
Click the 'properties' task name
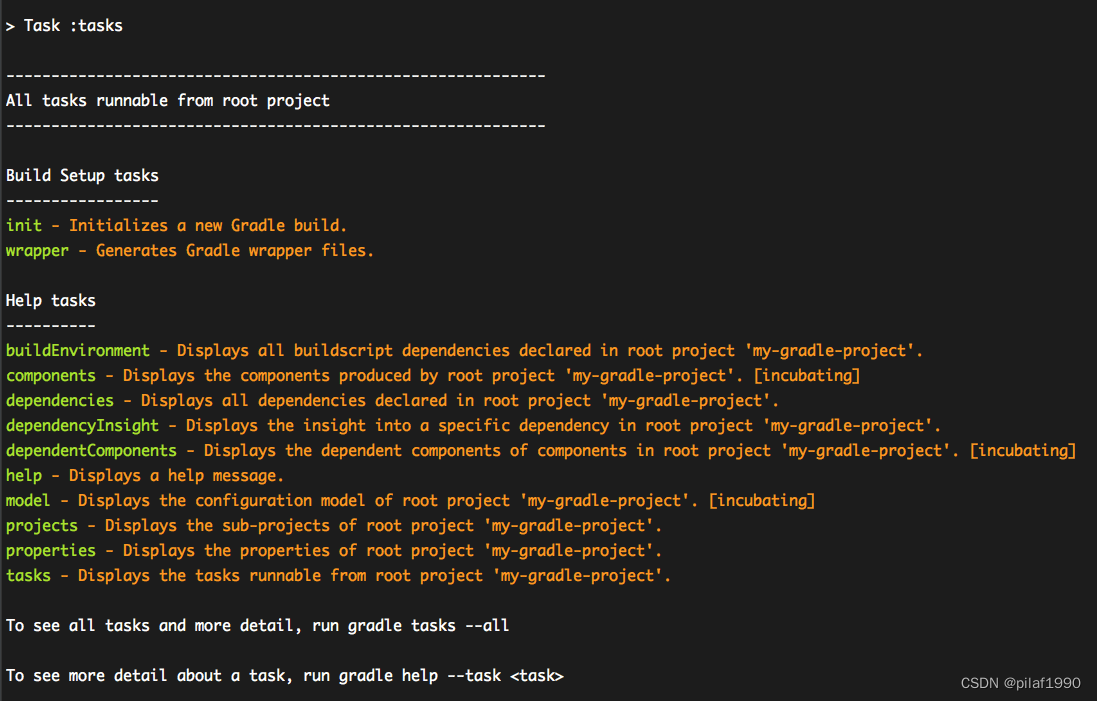(51, 551)
